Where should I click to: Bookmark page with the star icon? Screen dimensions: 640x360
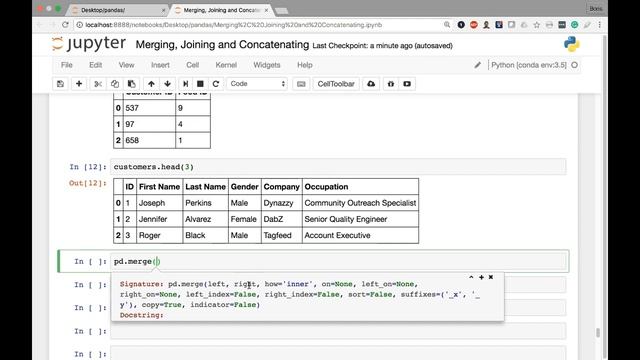[537, 25]
